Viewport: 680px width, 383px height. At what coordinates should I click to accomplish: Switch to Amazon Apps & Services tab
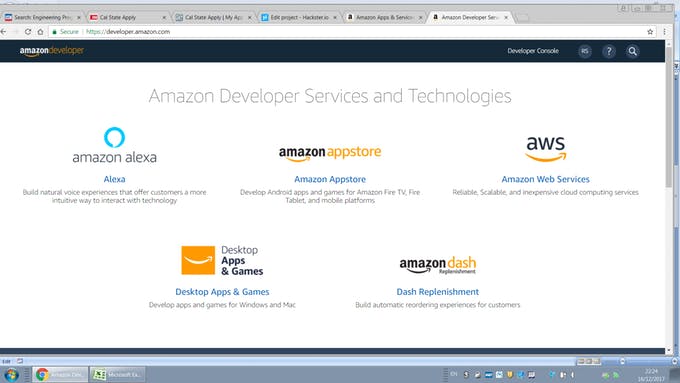click(x=384, y=17)
